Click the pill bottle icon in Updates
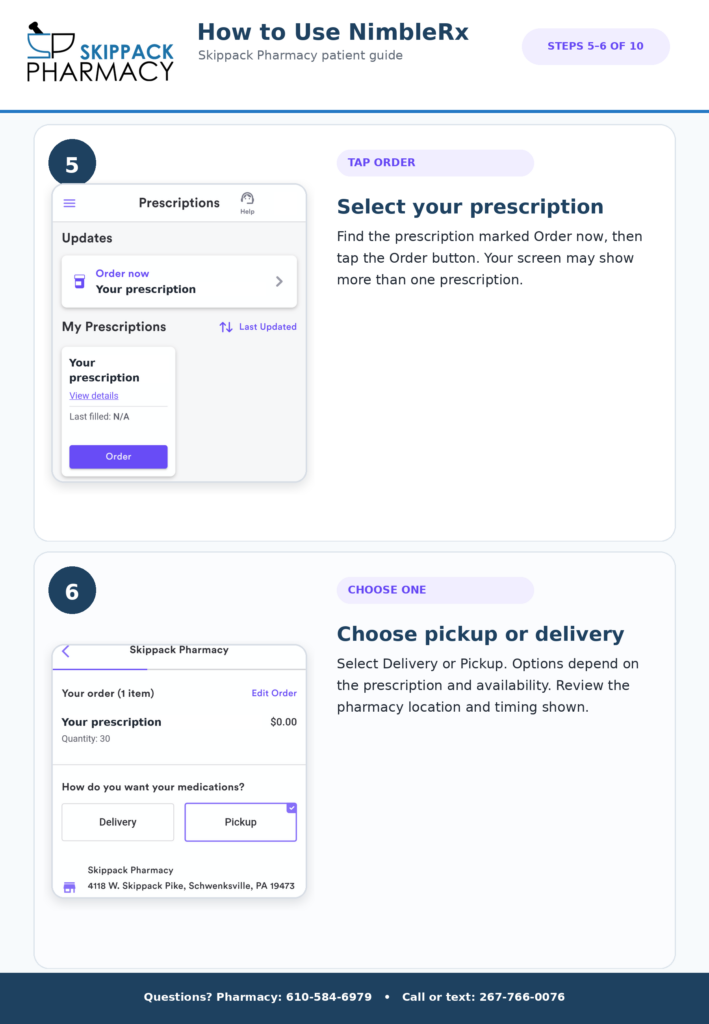Image resolution: width=709 pixels, height=1024 pixels. (79, 281)
